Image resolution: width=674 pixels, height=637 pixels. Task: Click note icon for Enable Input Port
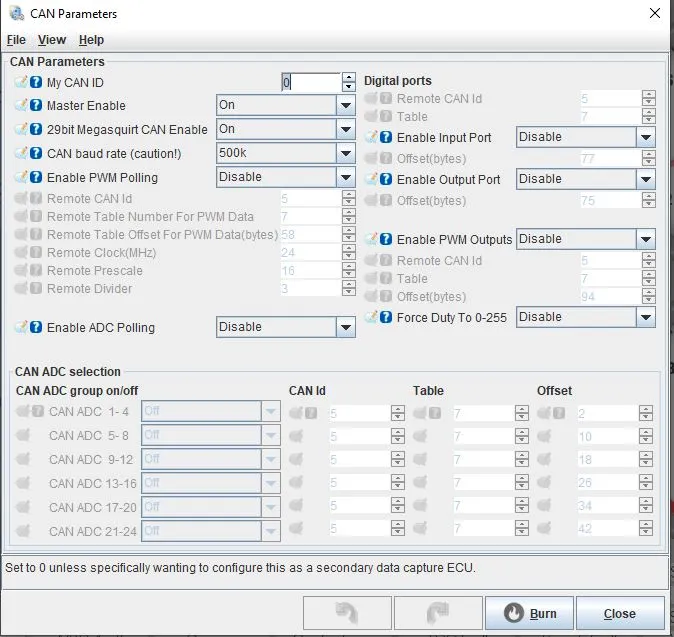371,137
